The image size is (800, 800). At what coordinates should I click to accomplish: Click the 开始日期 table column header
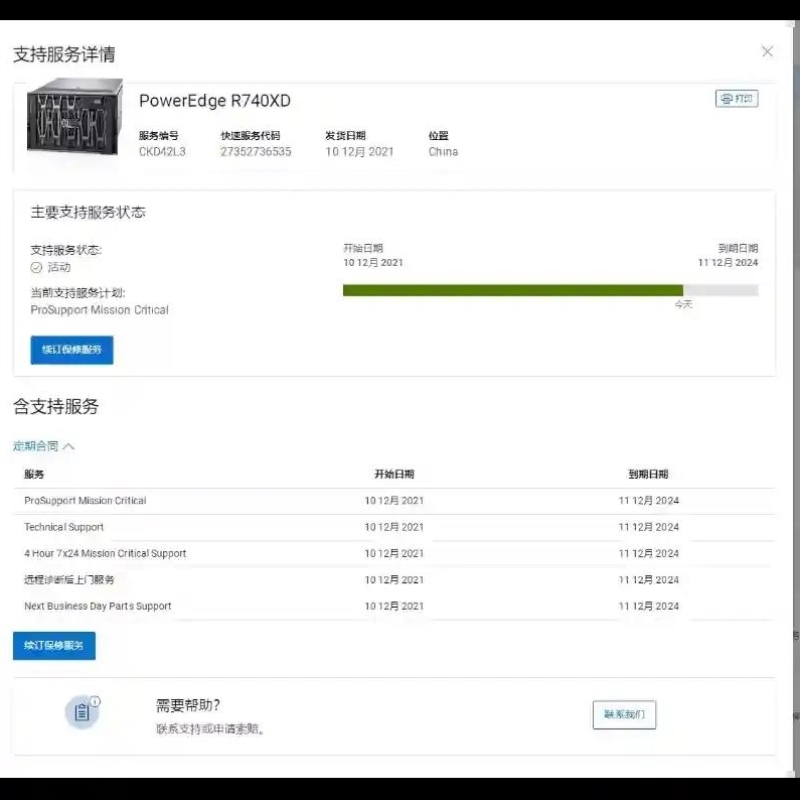coord(394,474)
